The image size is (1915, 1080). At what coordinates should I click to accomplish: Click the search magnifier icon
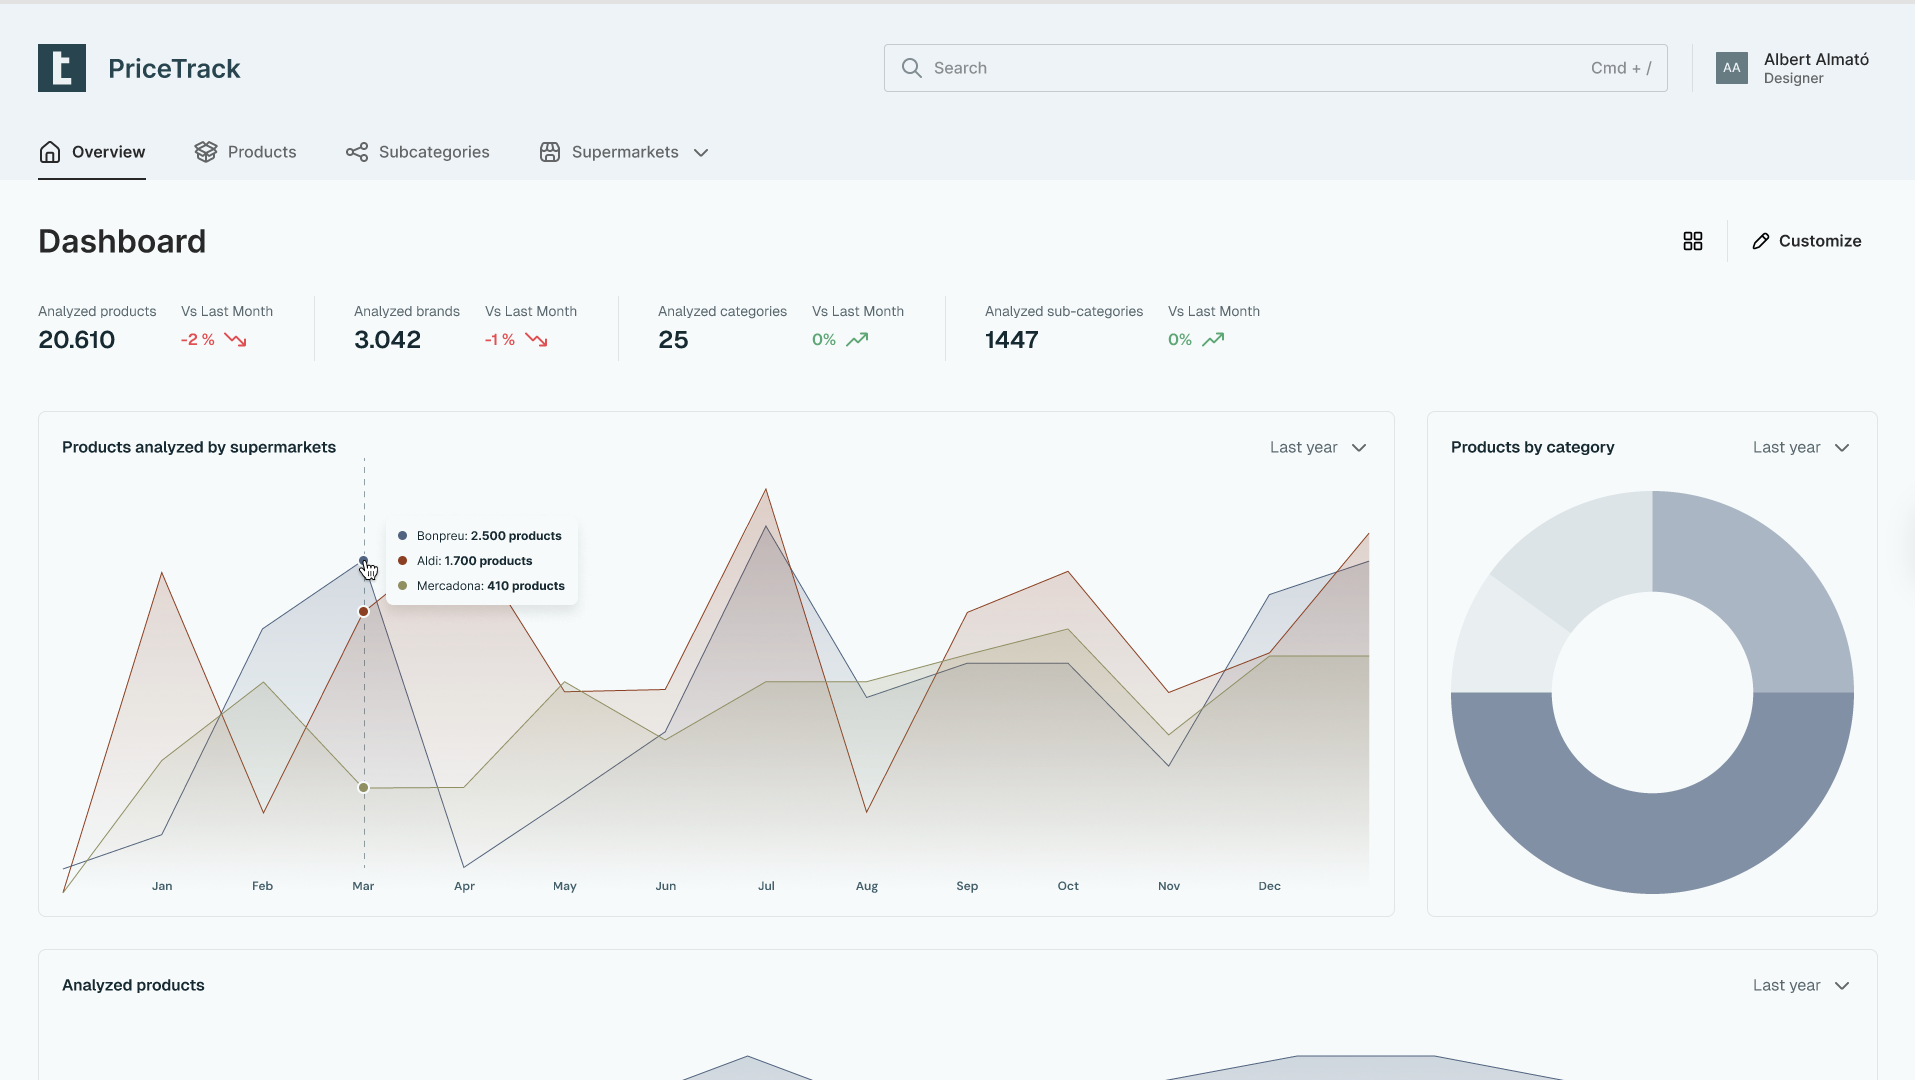point(911,67)
